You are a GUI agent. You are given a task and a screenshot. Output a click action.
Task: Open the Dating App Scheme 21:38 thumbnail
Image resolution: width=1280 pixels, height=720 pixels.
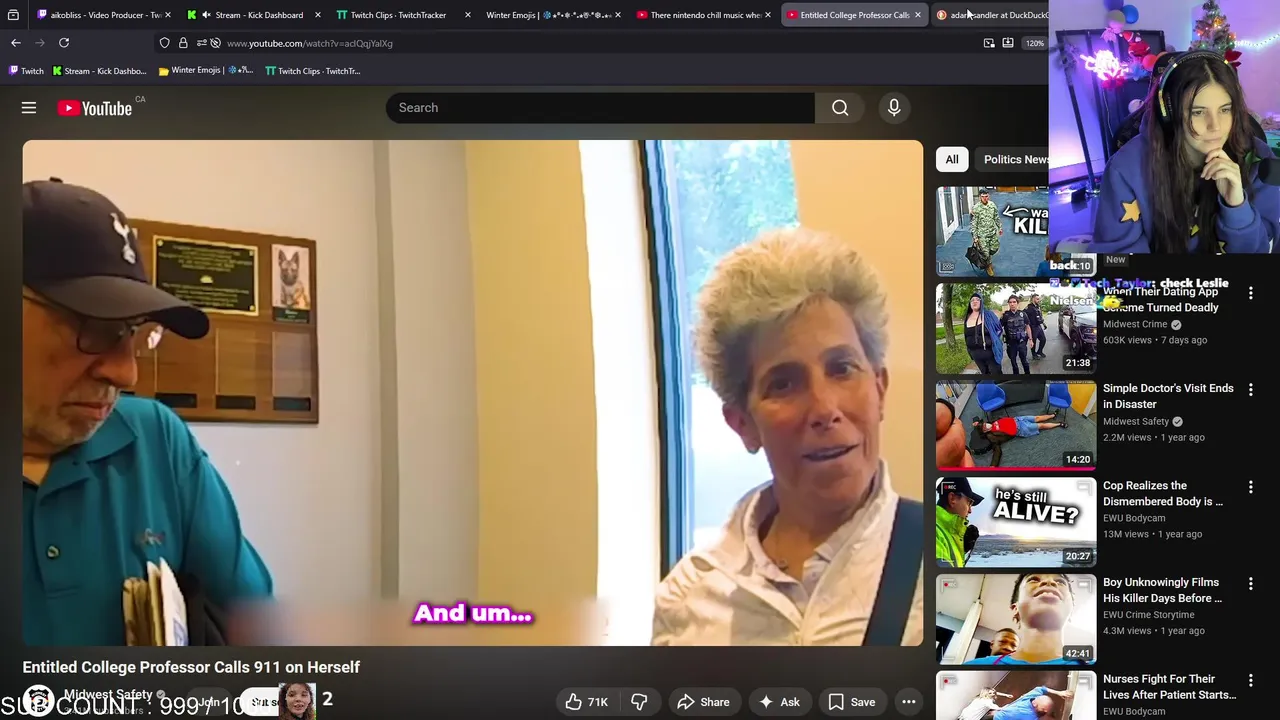1016,328
